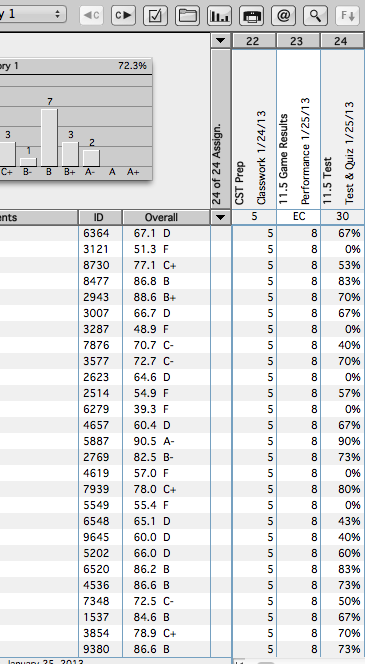Image resolution: width=365 pixels, height=664 pixels.
Task: Click overall grade 39.3 F
Action: (151, 409)
